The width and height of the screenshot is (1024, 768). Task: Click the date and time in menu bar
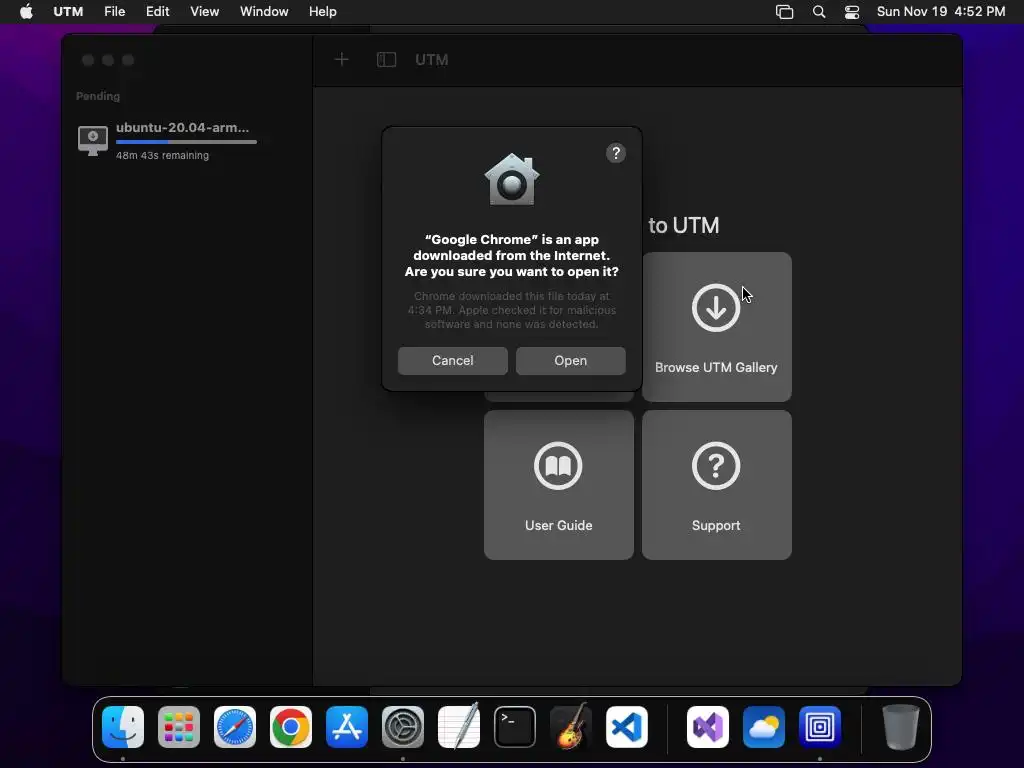[x=940, y=12]
